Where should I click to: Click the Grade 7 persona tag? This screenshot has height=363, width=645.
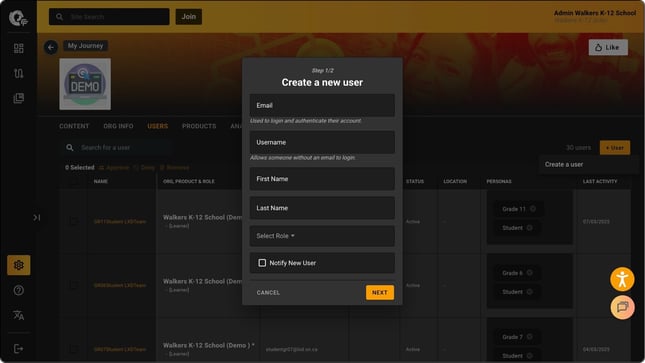pos(517,337)
